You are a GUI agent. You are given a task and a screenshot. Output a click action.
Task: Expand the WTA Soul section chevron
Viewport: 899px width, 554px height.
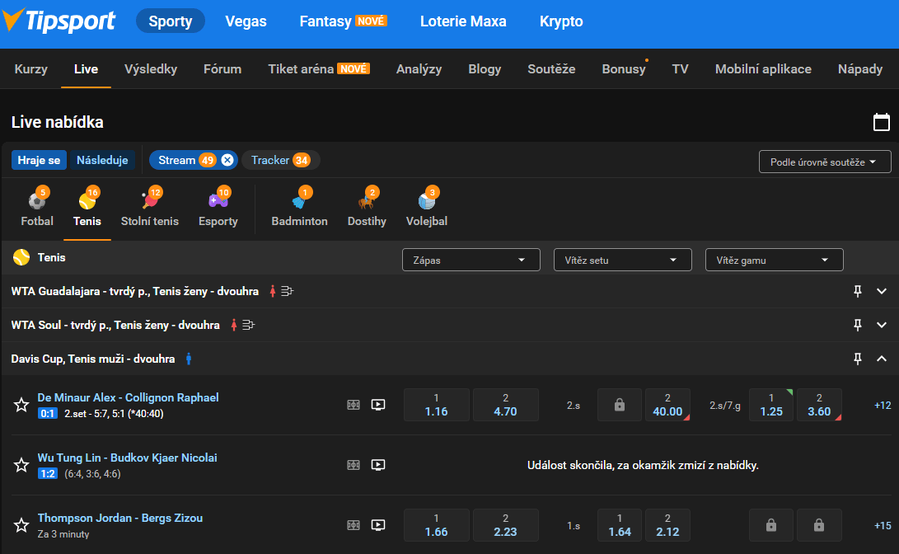pyautogui.click(x=882, y=325)
